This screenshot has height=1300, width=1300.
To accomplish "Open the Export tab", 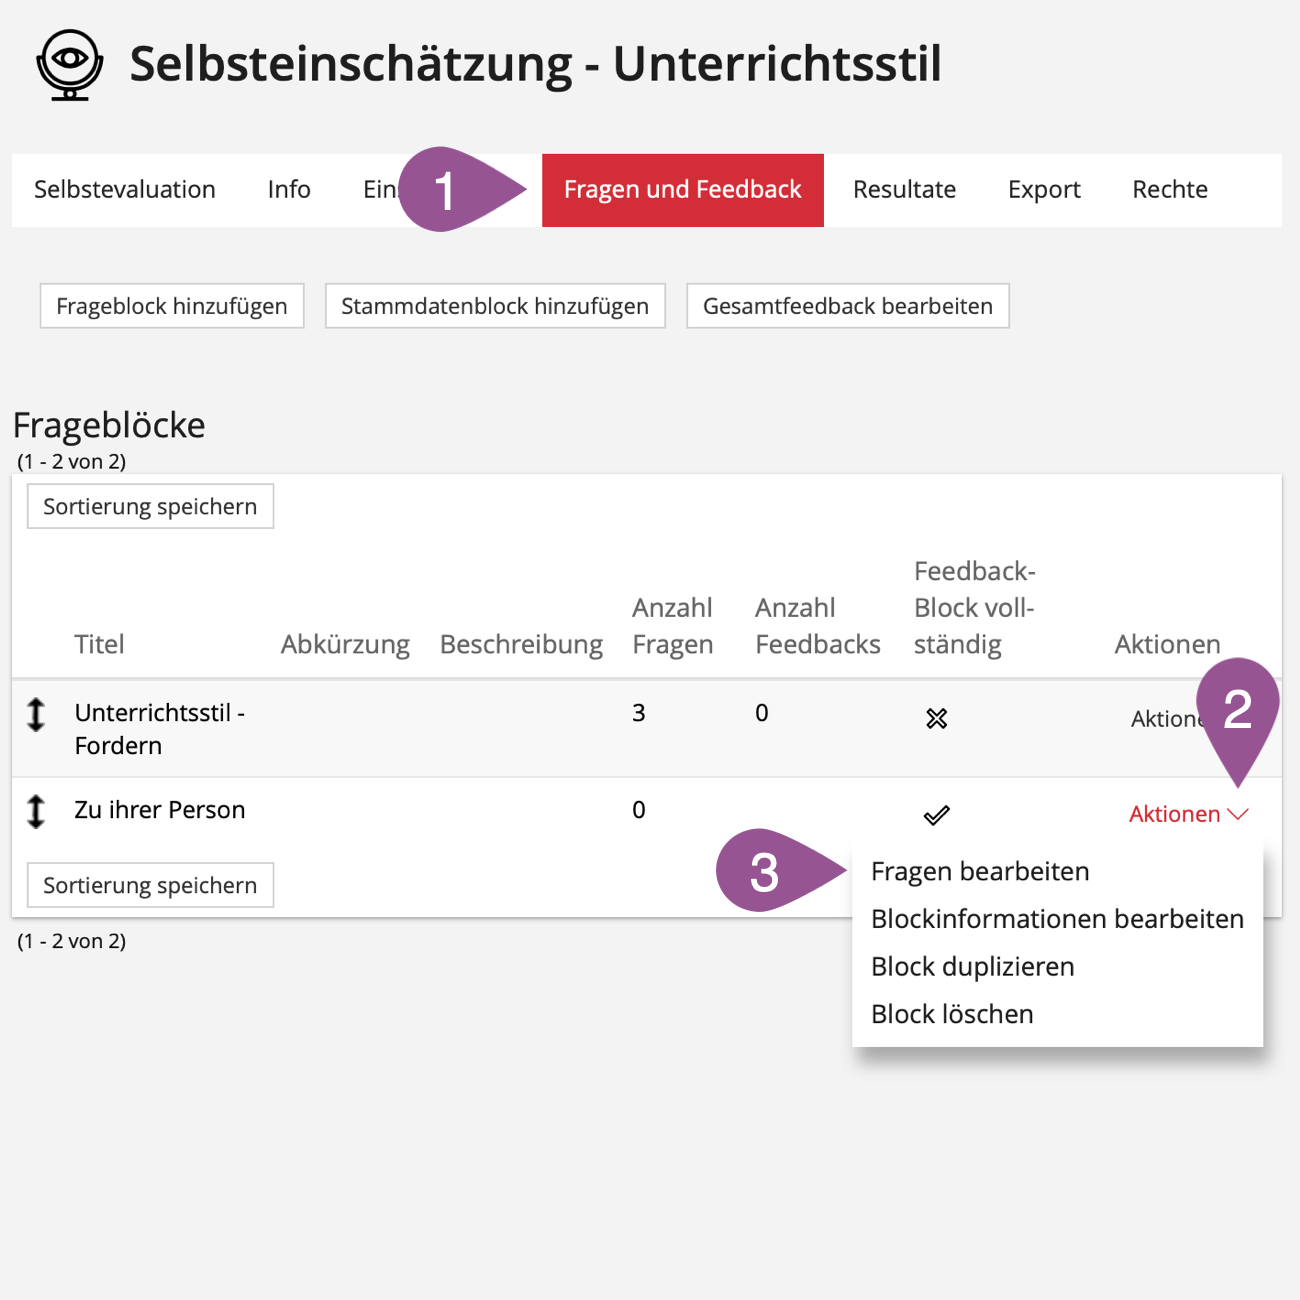I will click(x=1044, y=190).
